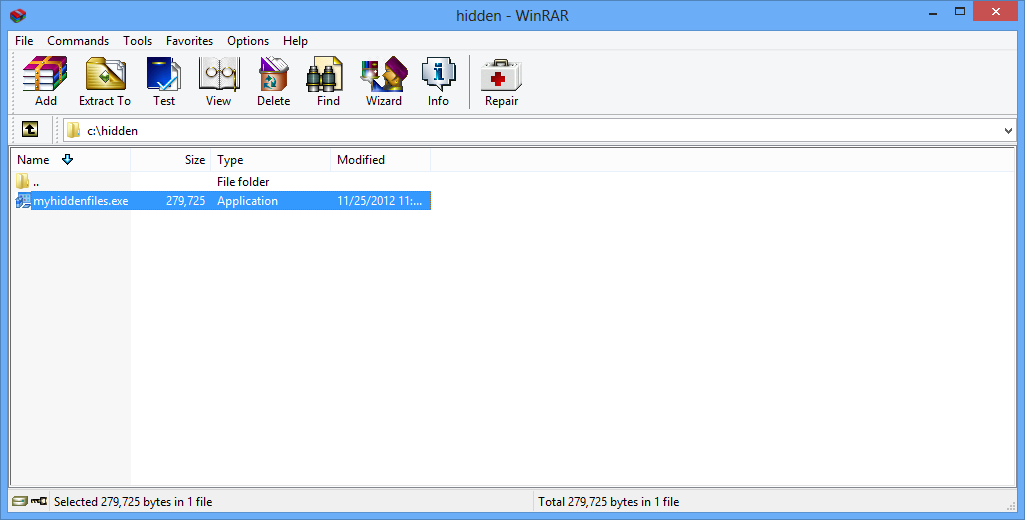Run Test on the archive

coord(163,82)
